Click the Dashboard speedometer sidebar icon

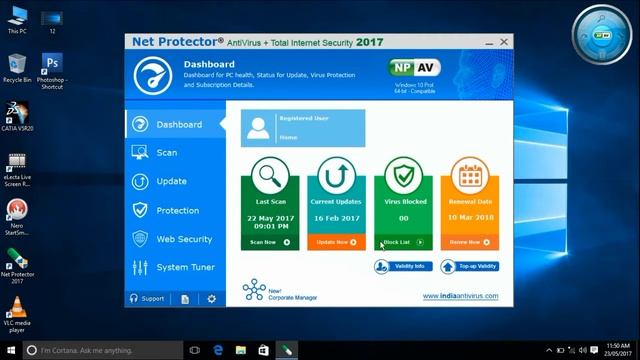140,124
